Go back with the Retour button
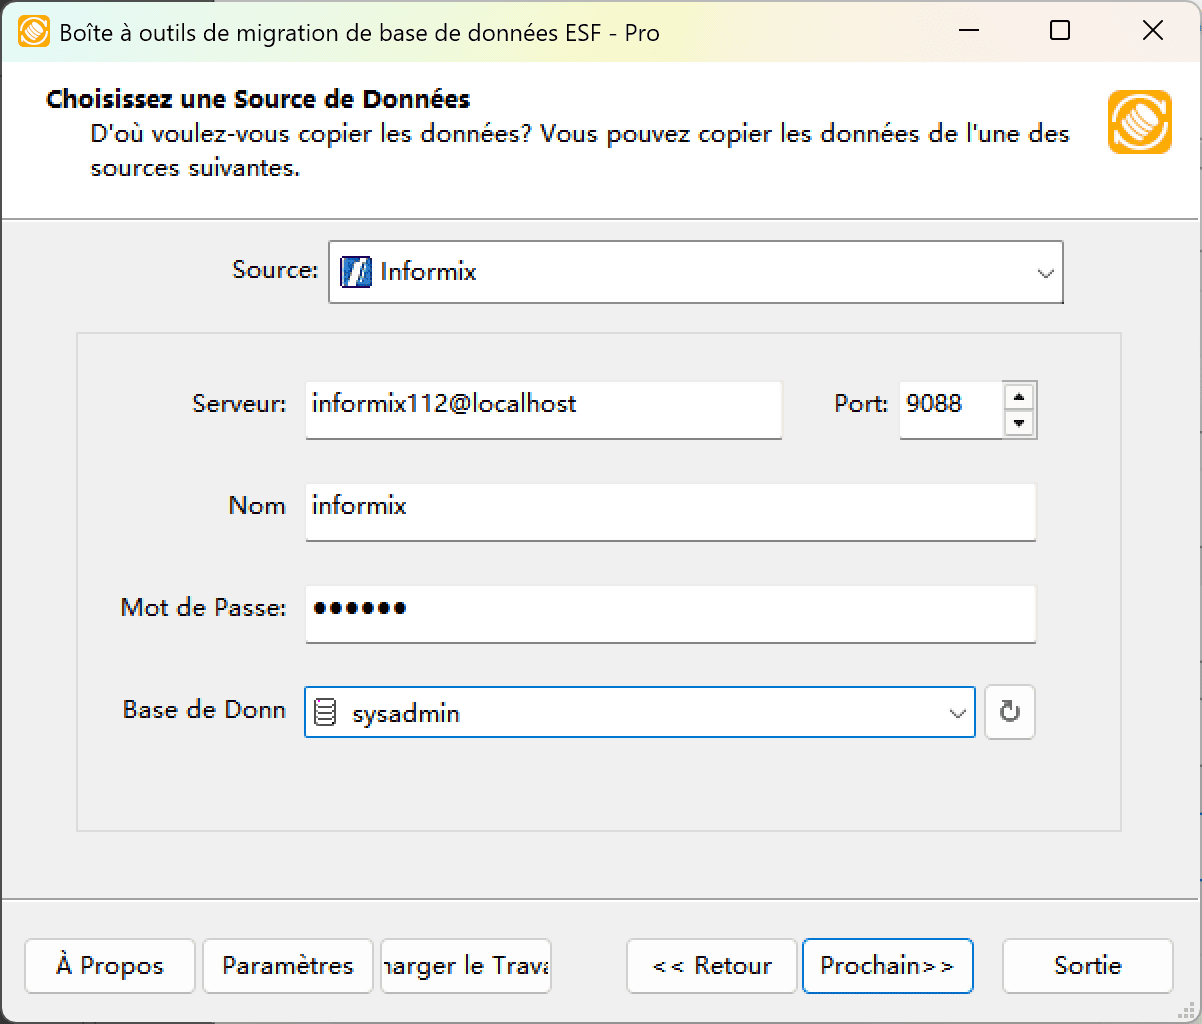The image size is (1202, 1024). point(711,966)
